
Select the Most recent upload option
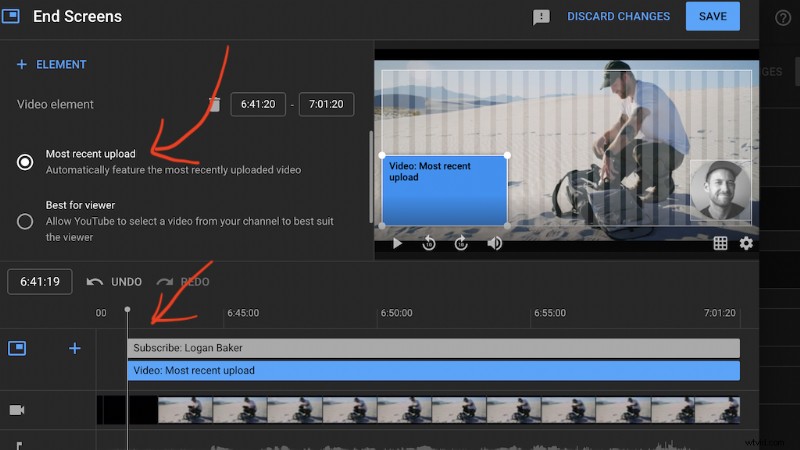pos(24,162)
